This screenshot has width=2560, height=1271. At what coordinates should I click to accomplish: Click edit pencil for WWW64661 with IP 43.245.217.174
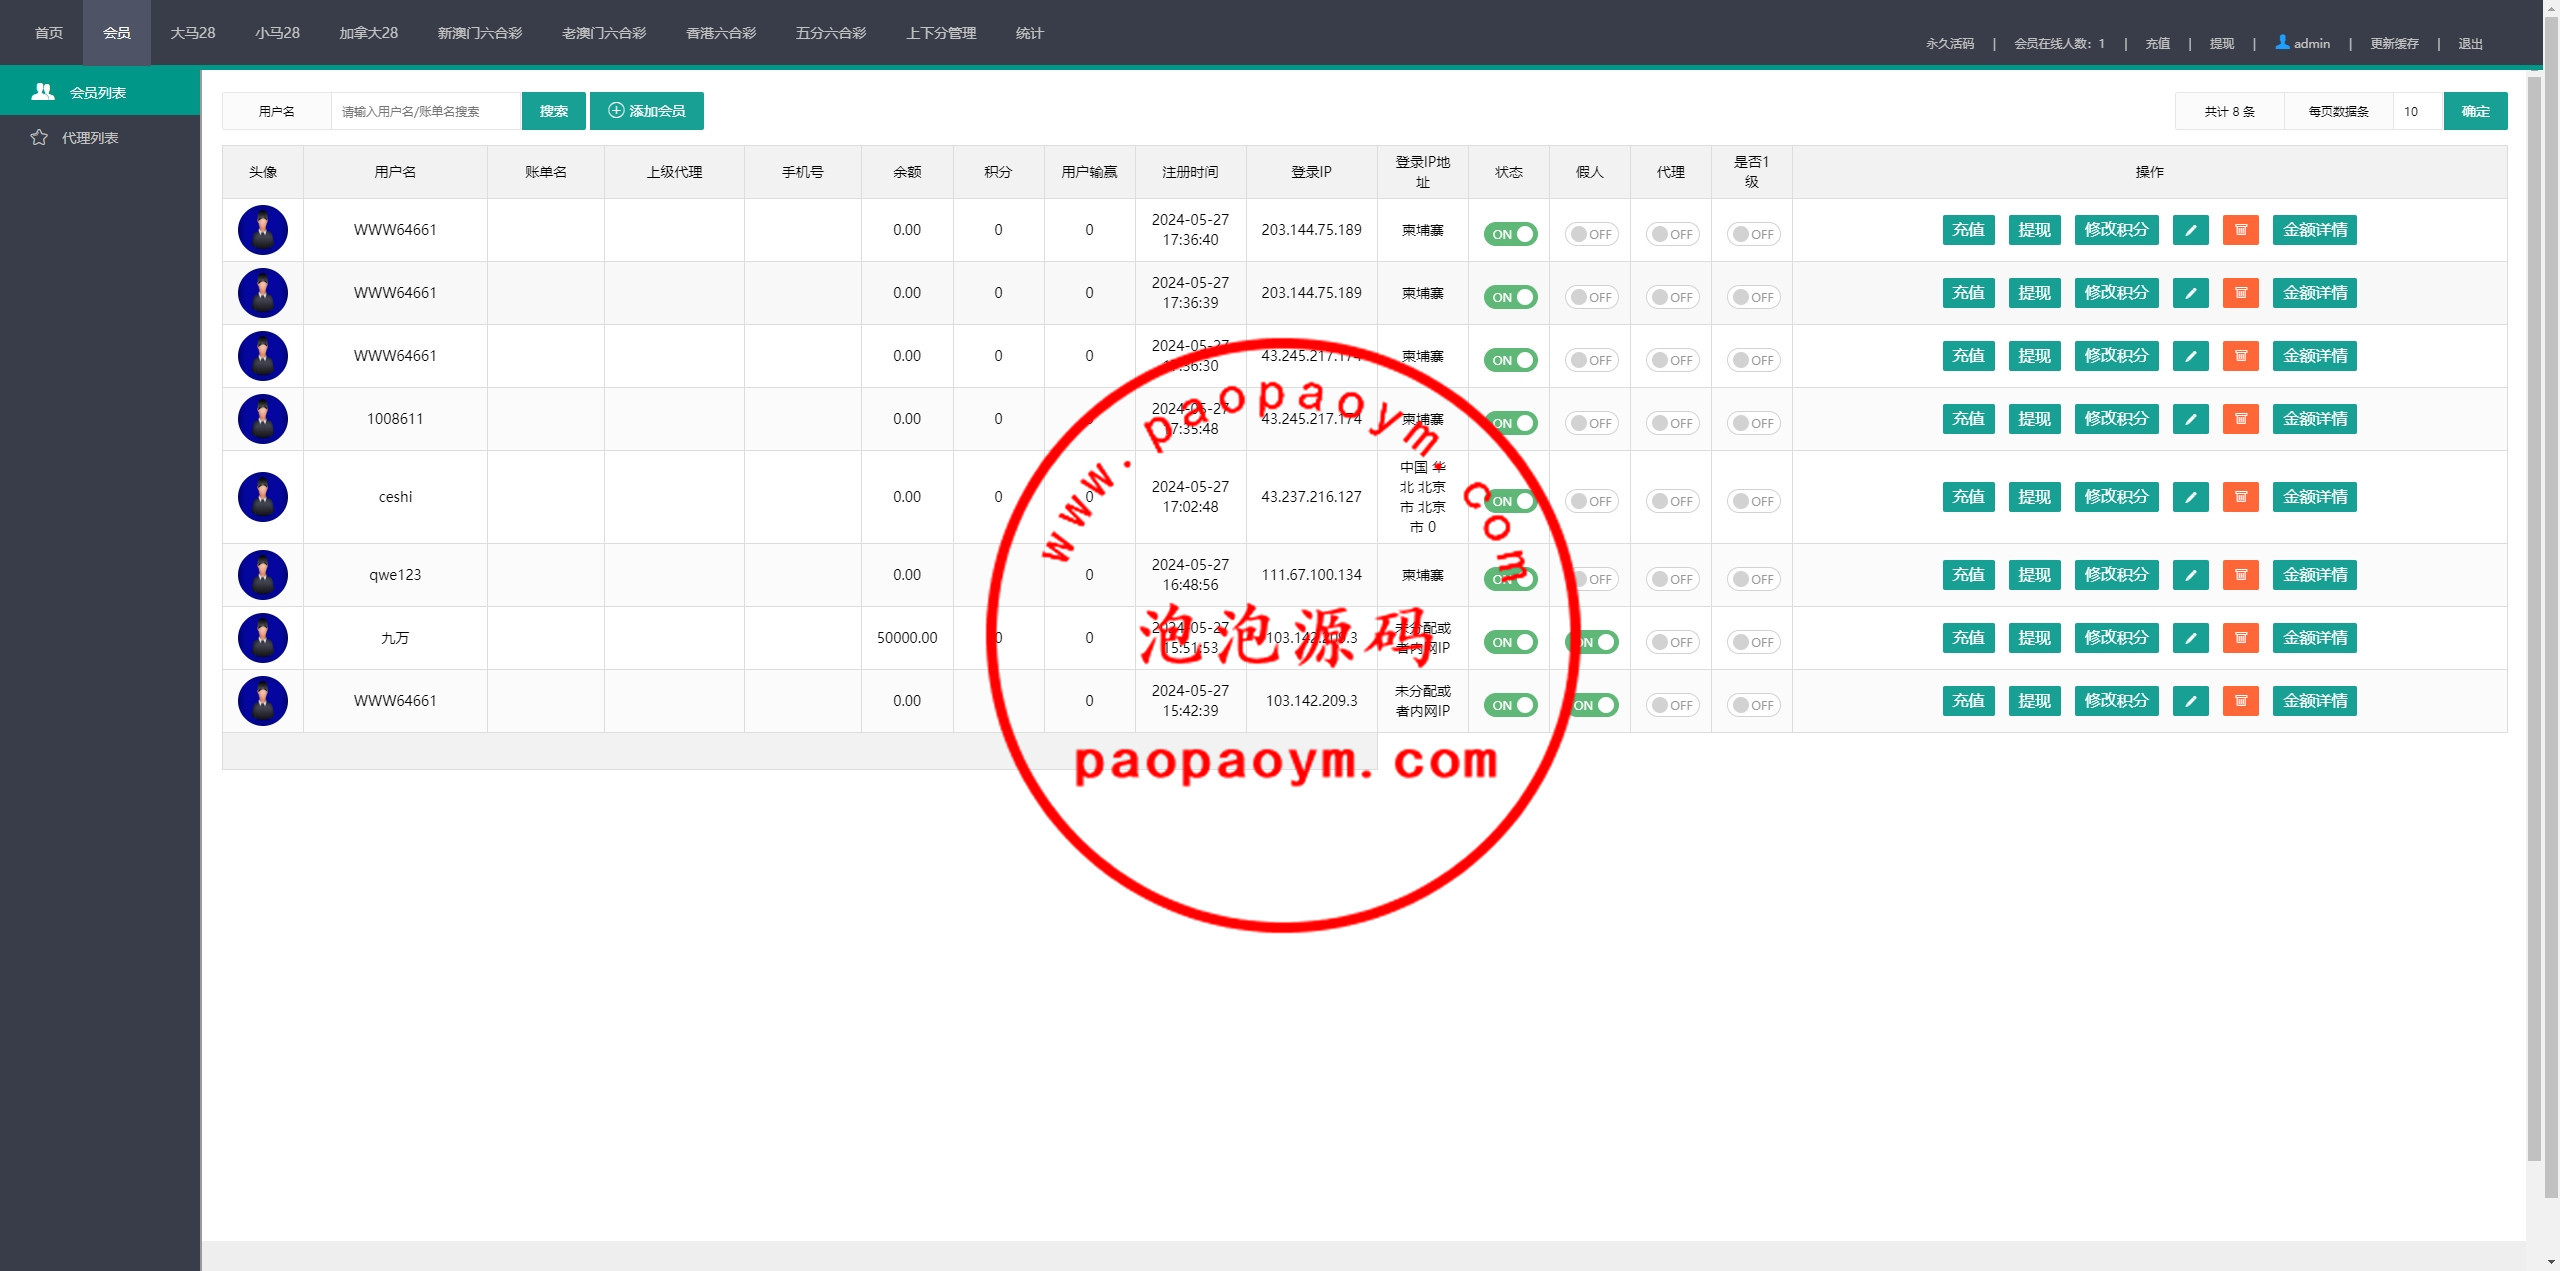tap(2190, 356)
